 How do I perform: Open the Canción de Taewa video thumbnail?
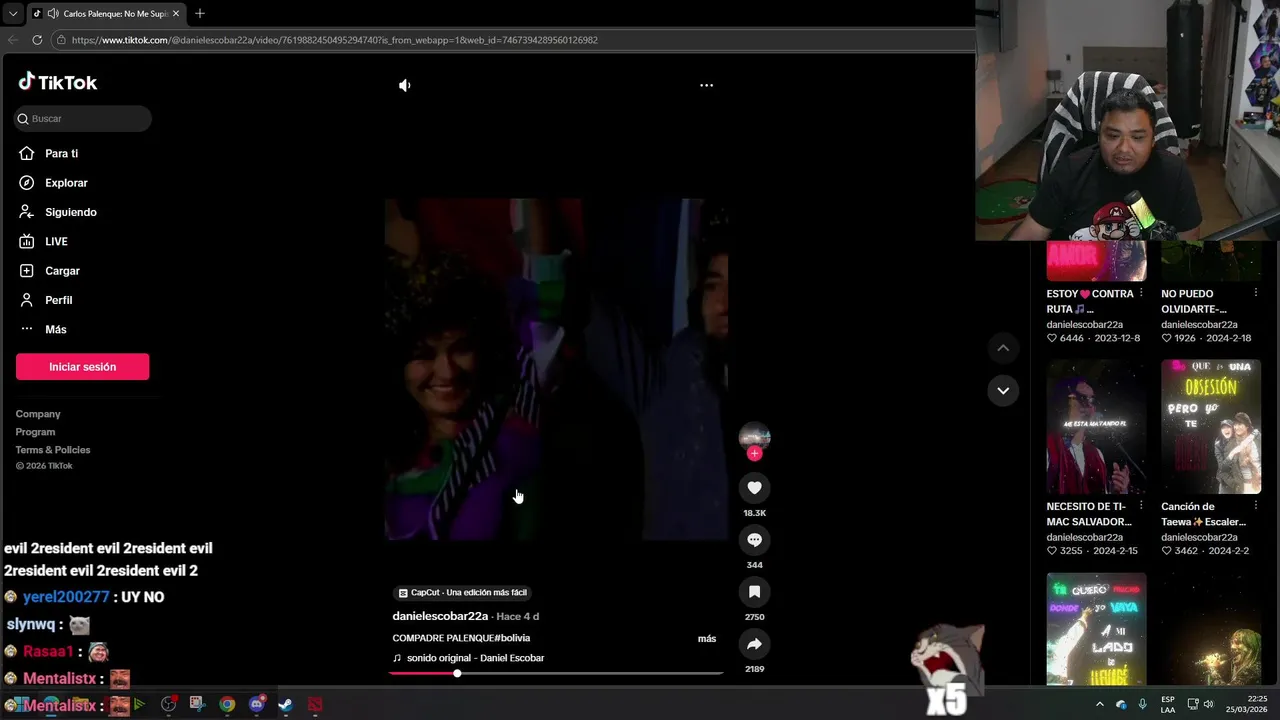pyautogui.click(x=1211, y=427)
